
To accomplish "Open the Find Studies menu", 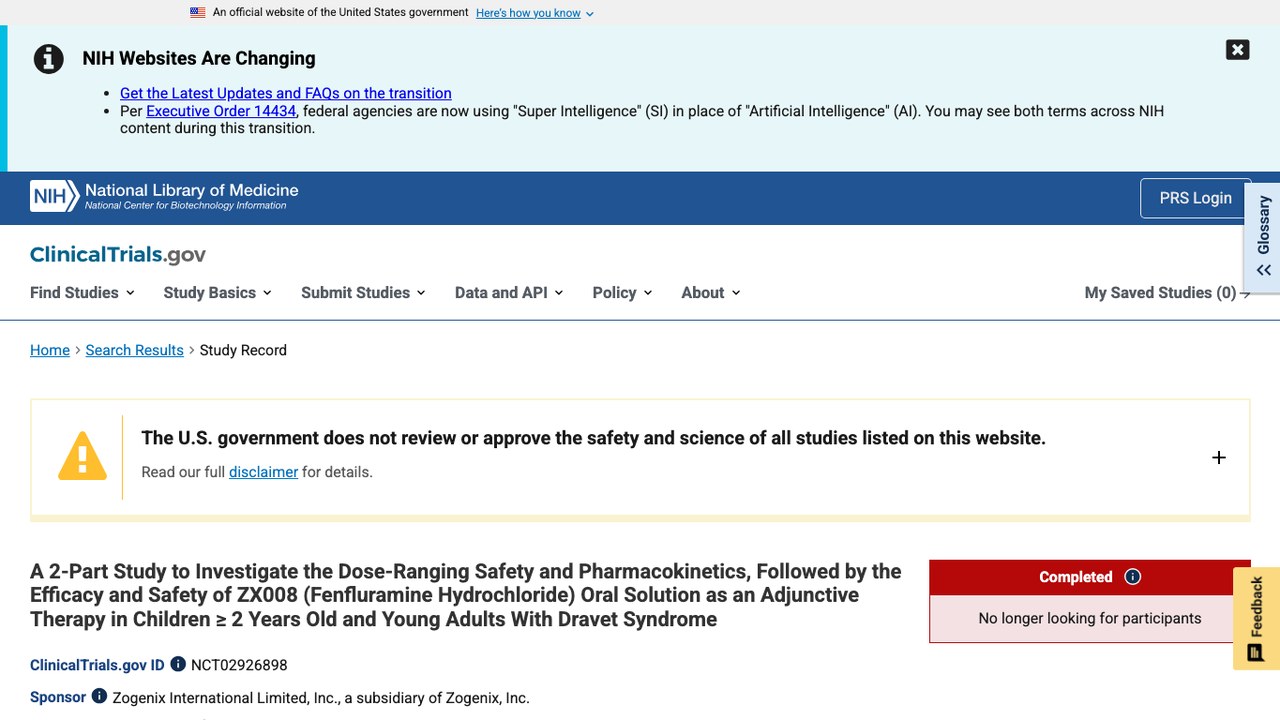I will 83,293.
